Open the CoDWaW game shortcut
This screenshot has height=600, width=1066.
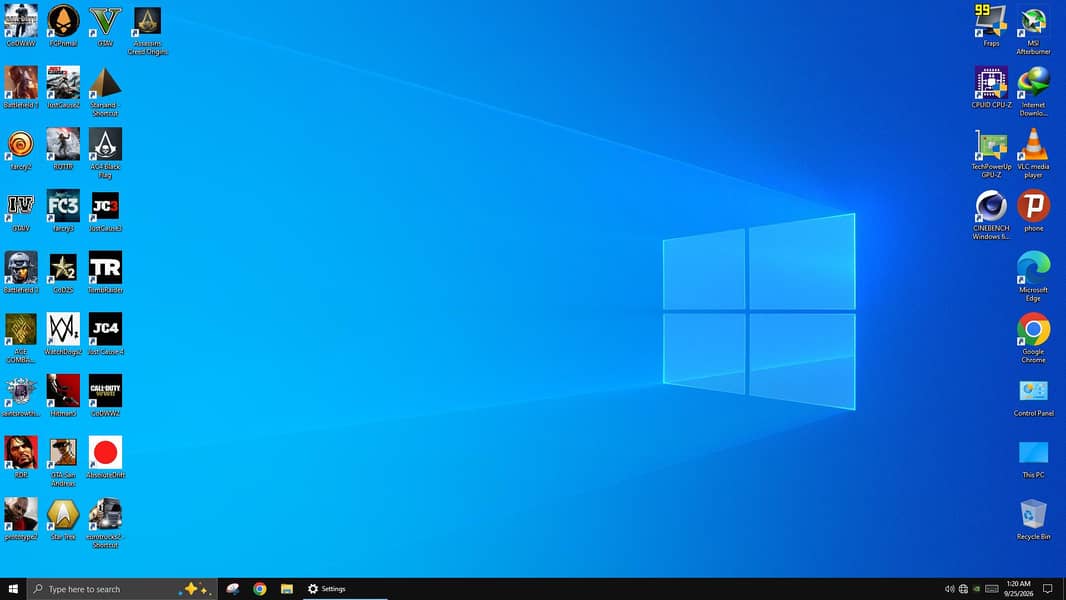(x=21, y=21)
